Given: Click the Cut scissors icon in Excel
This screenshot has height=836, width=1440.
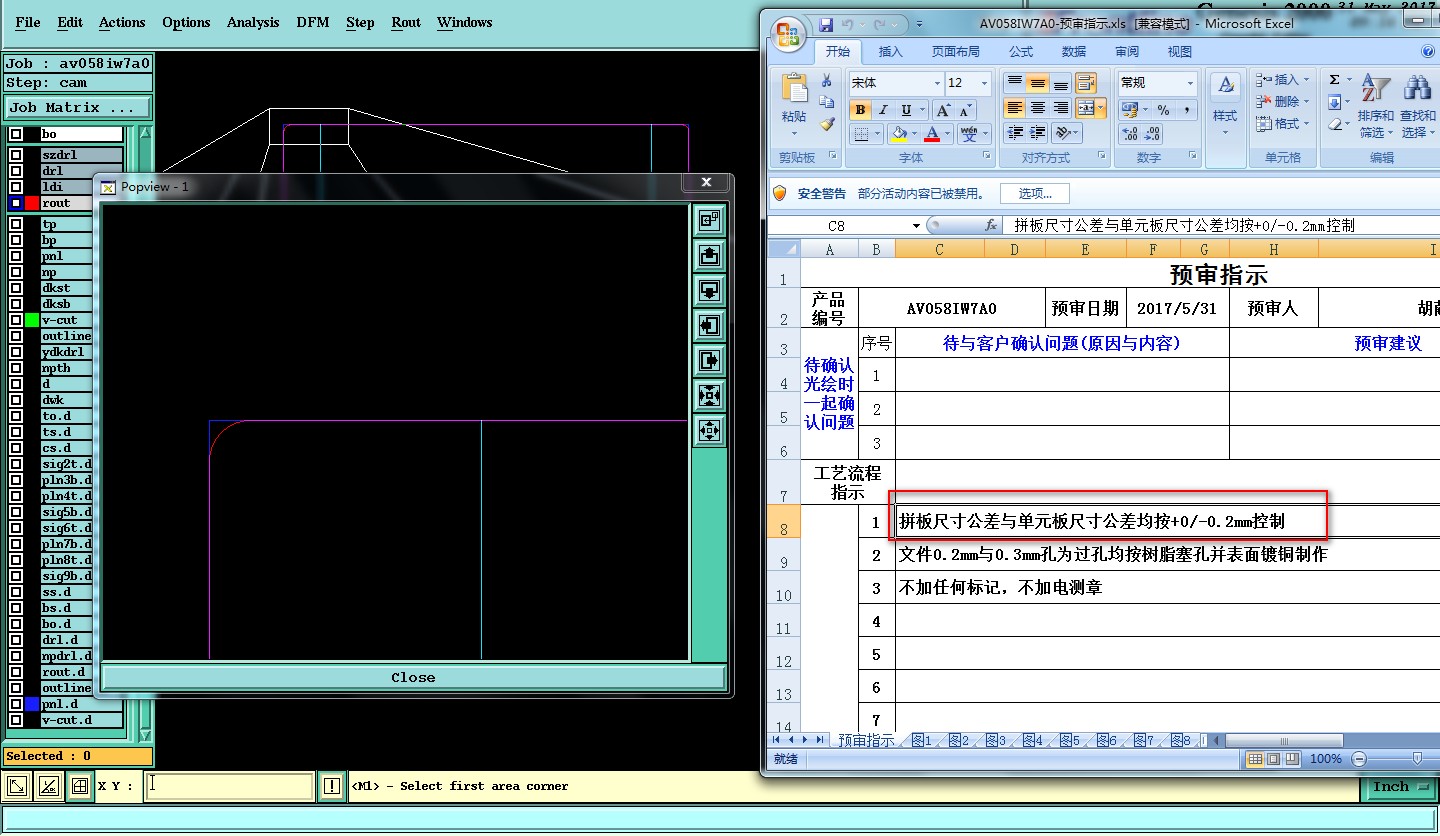Looking at the screenshot, I should pyautogui.click(x=827, y=81).
